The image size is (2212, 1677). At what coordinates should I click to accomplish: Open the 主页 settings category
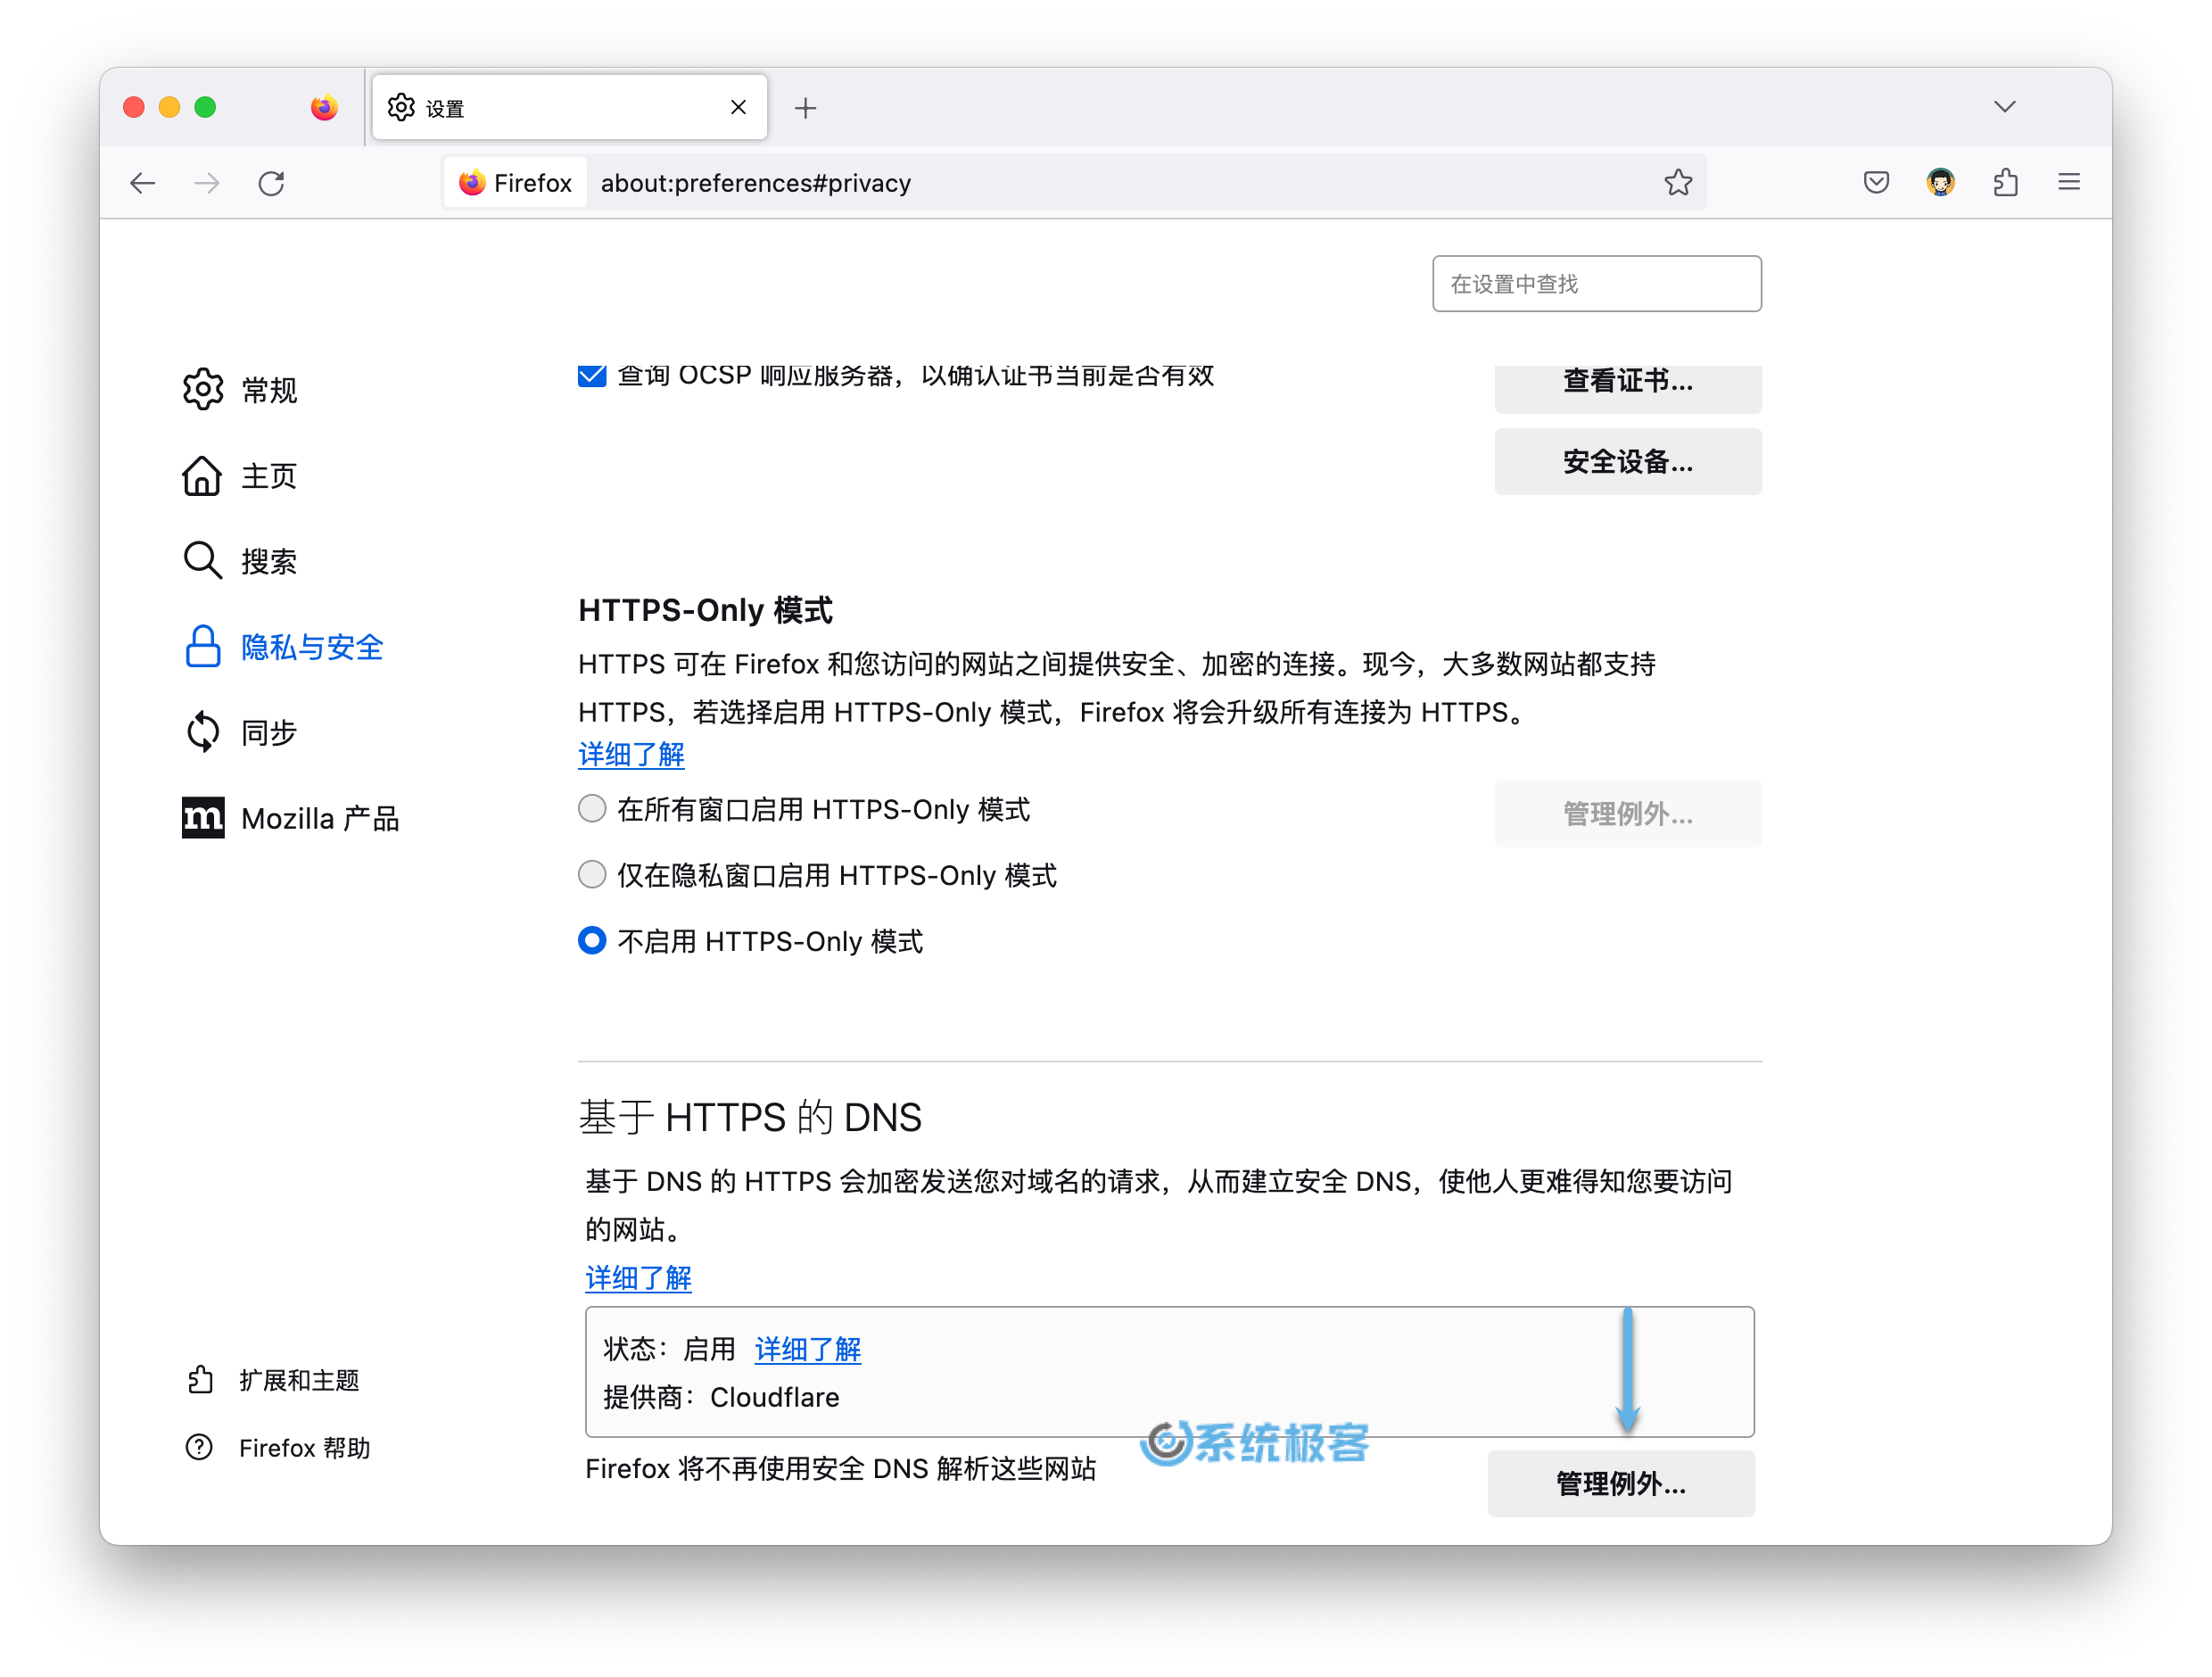[241, 475]
